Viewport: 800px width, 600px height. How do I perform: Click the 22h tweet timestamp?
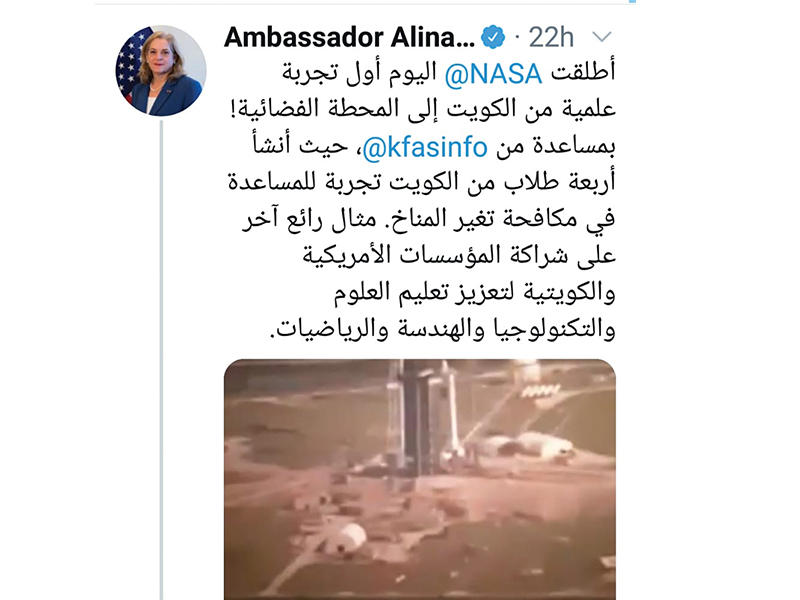(x=551, y=37)
